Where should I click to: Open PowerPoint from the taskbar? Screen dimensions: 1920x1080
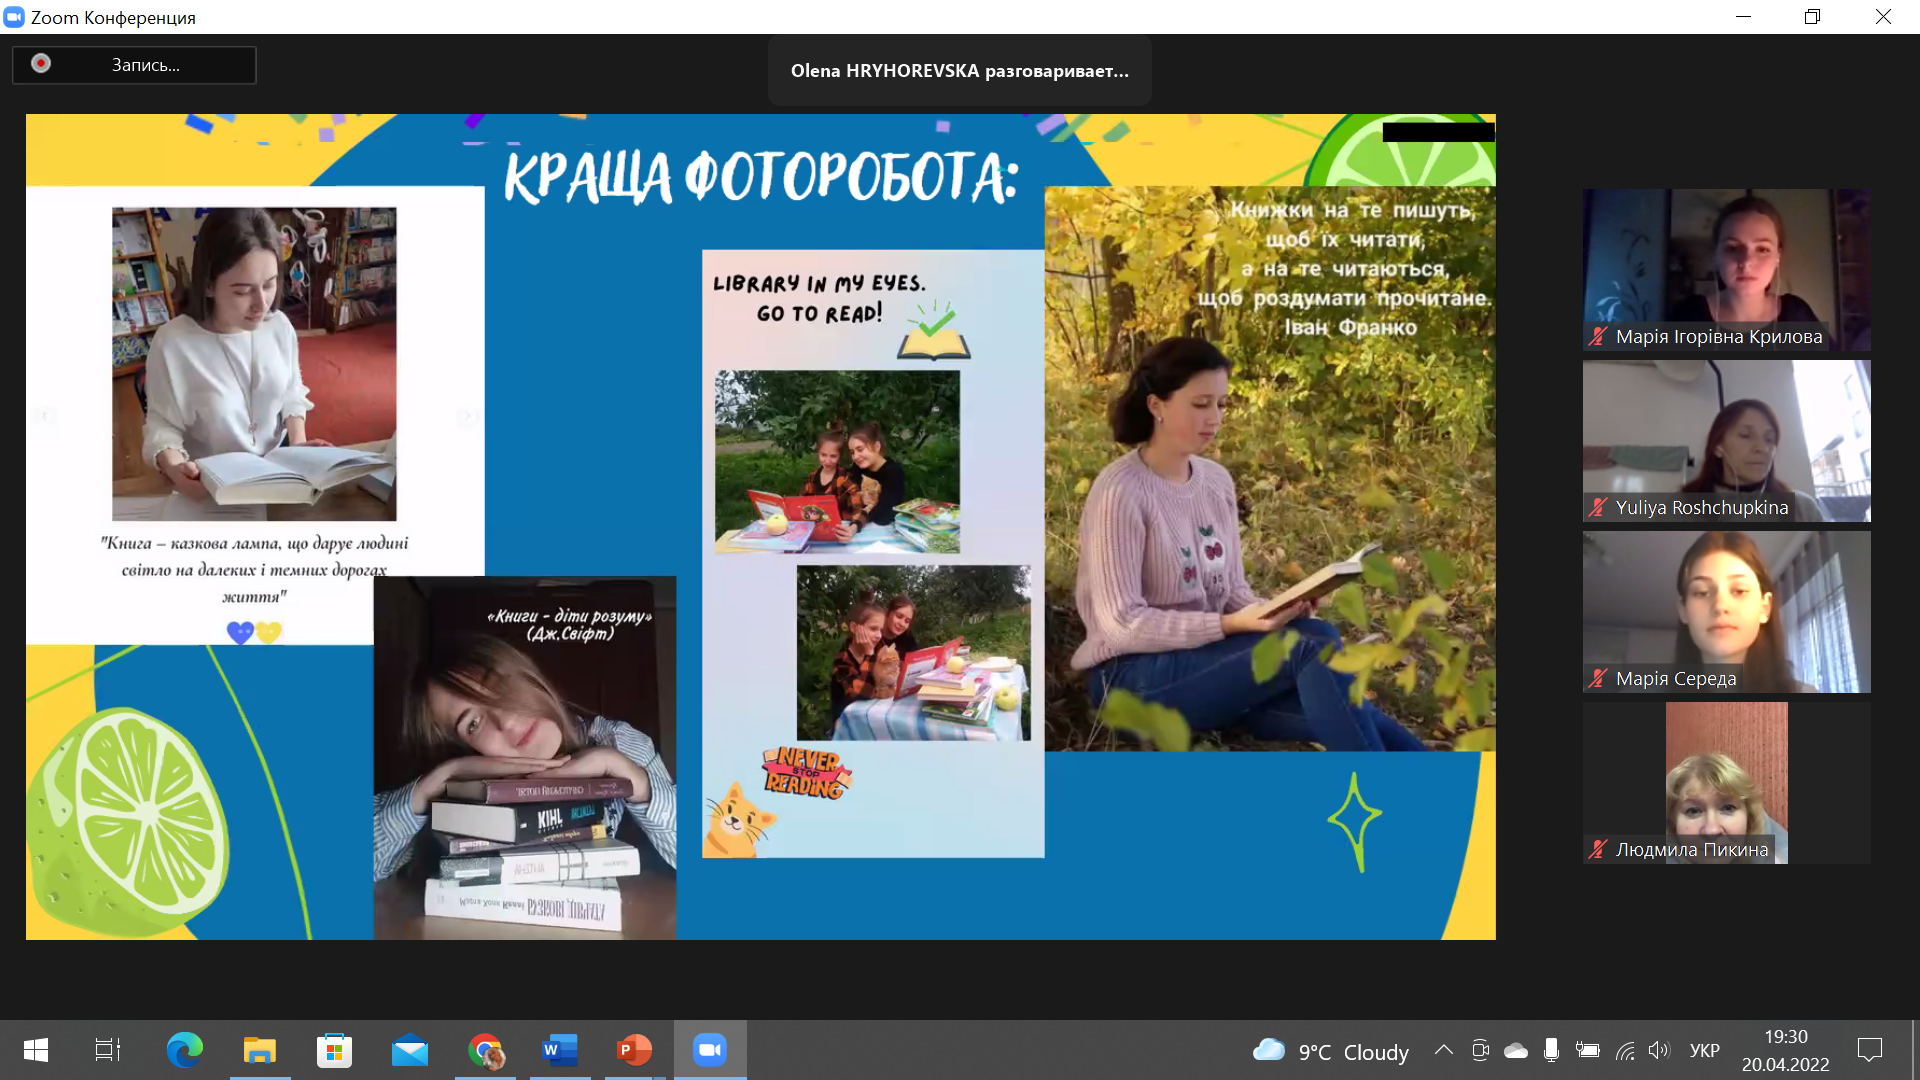point(634,1050)
